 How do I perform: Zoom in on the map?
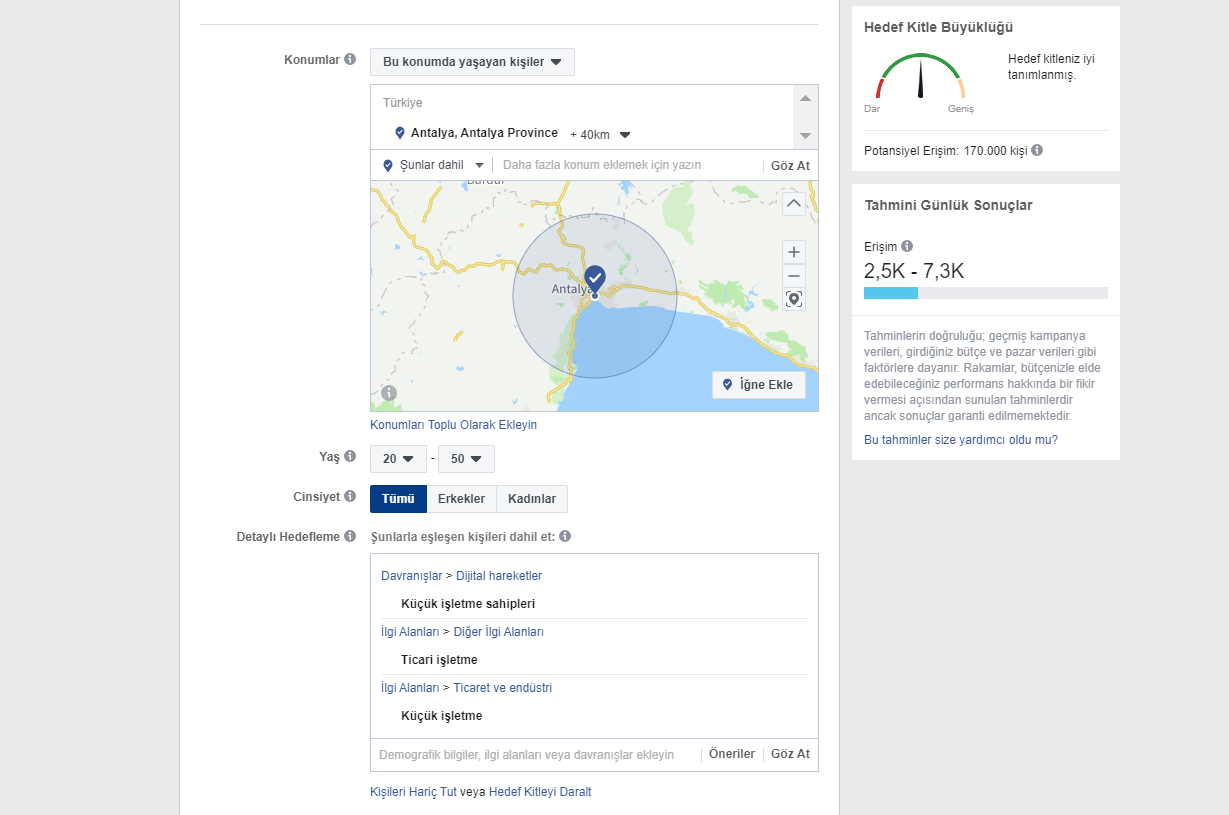[x=794, y=252]
